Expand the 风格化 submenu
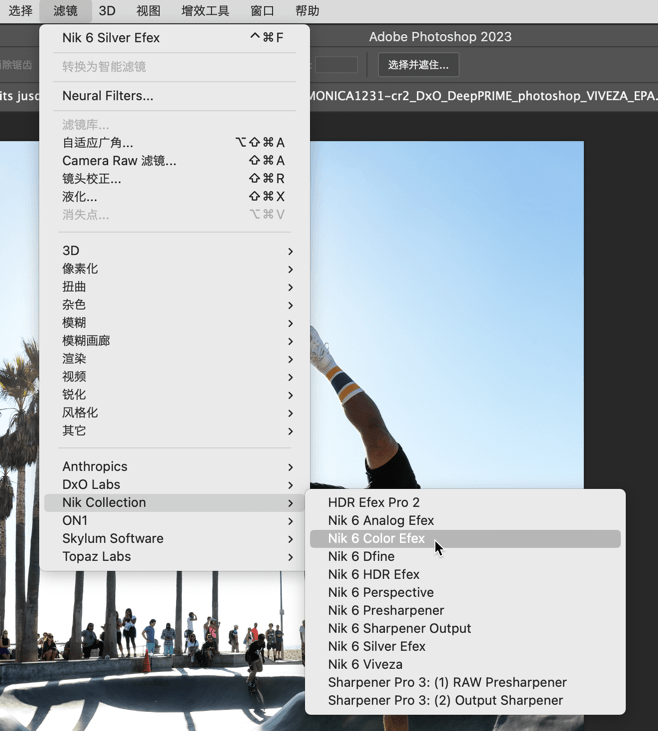 [174, 413]
